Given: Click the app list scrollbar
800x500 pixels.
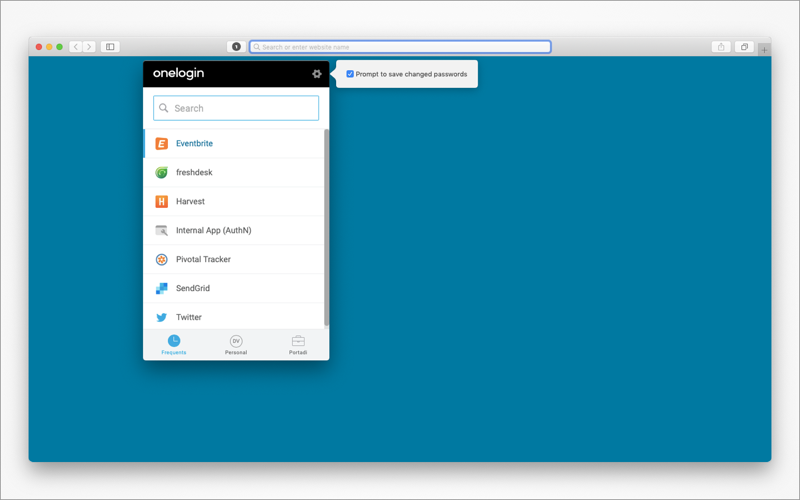Looking at the screenshot, I should (327, 228).
